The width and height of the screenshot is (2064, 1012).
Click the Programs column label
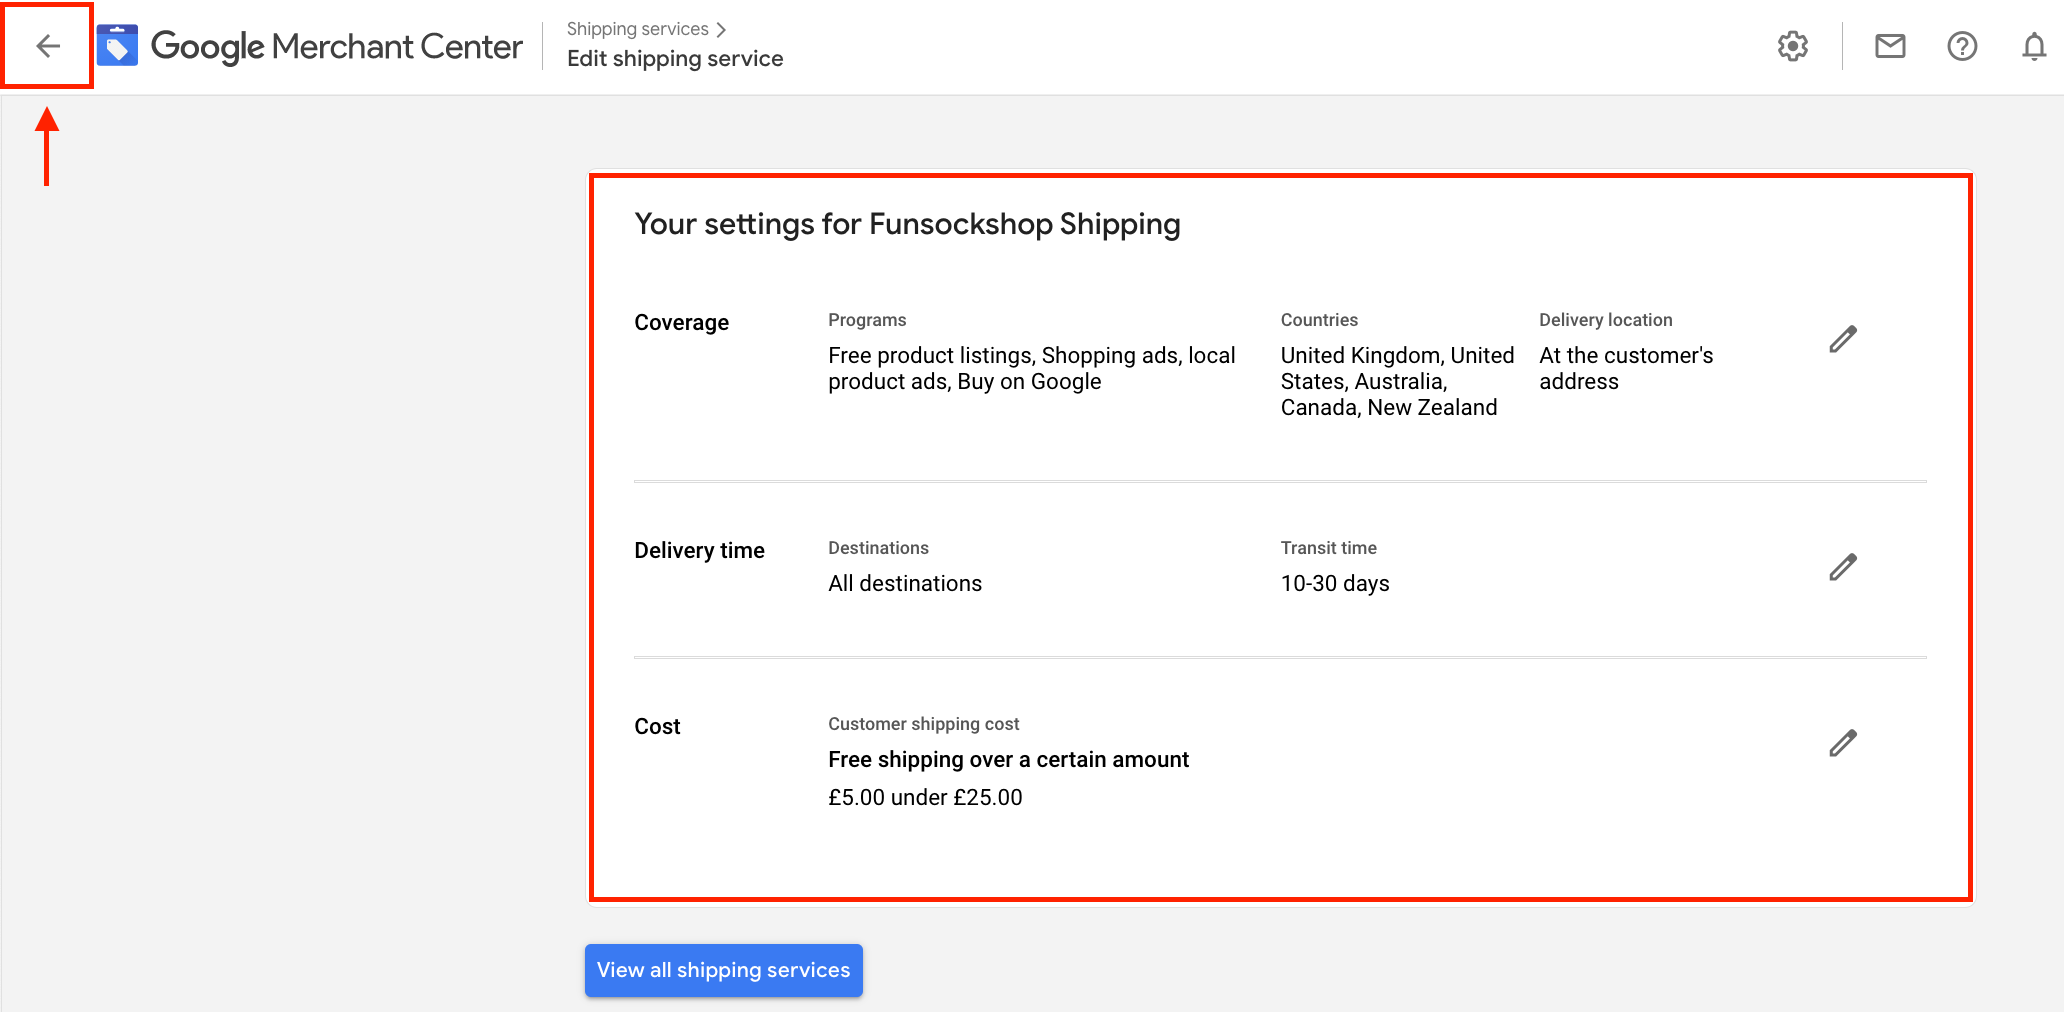tap(867, 320)
